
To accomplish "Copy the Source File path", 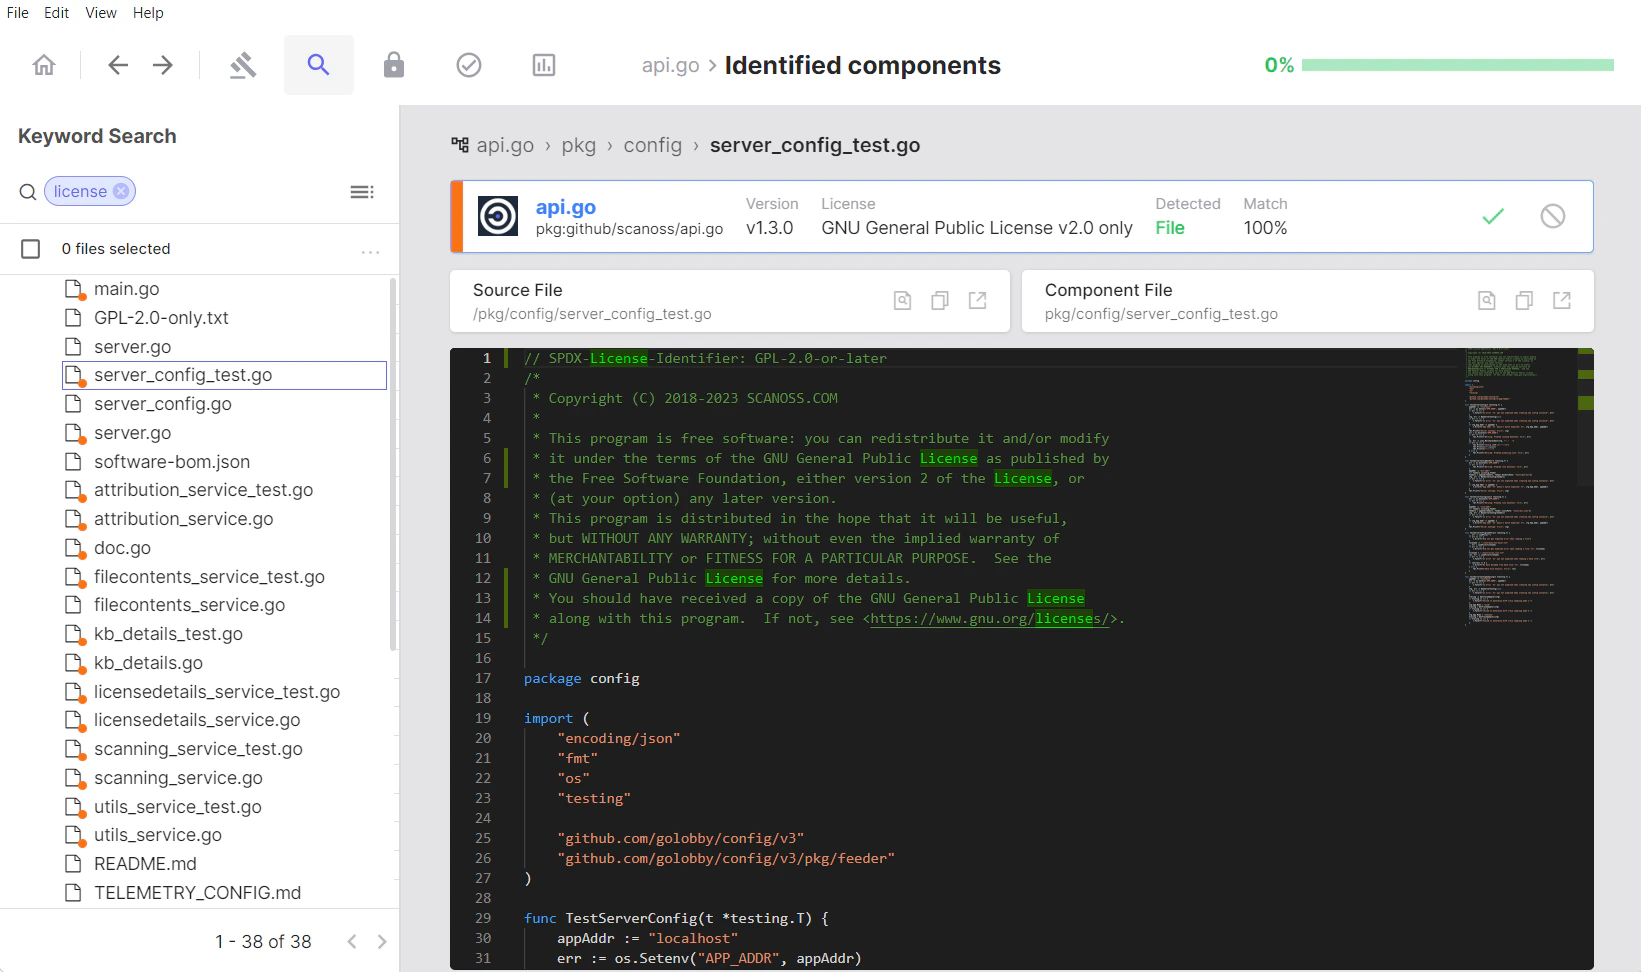I will coord(940,300).
